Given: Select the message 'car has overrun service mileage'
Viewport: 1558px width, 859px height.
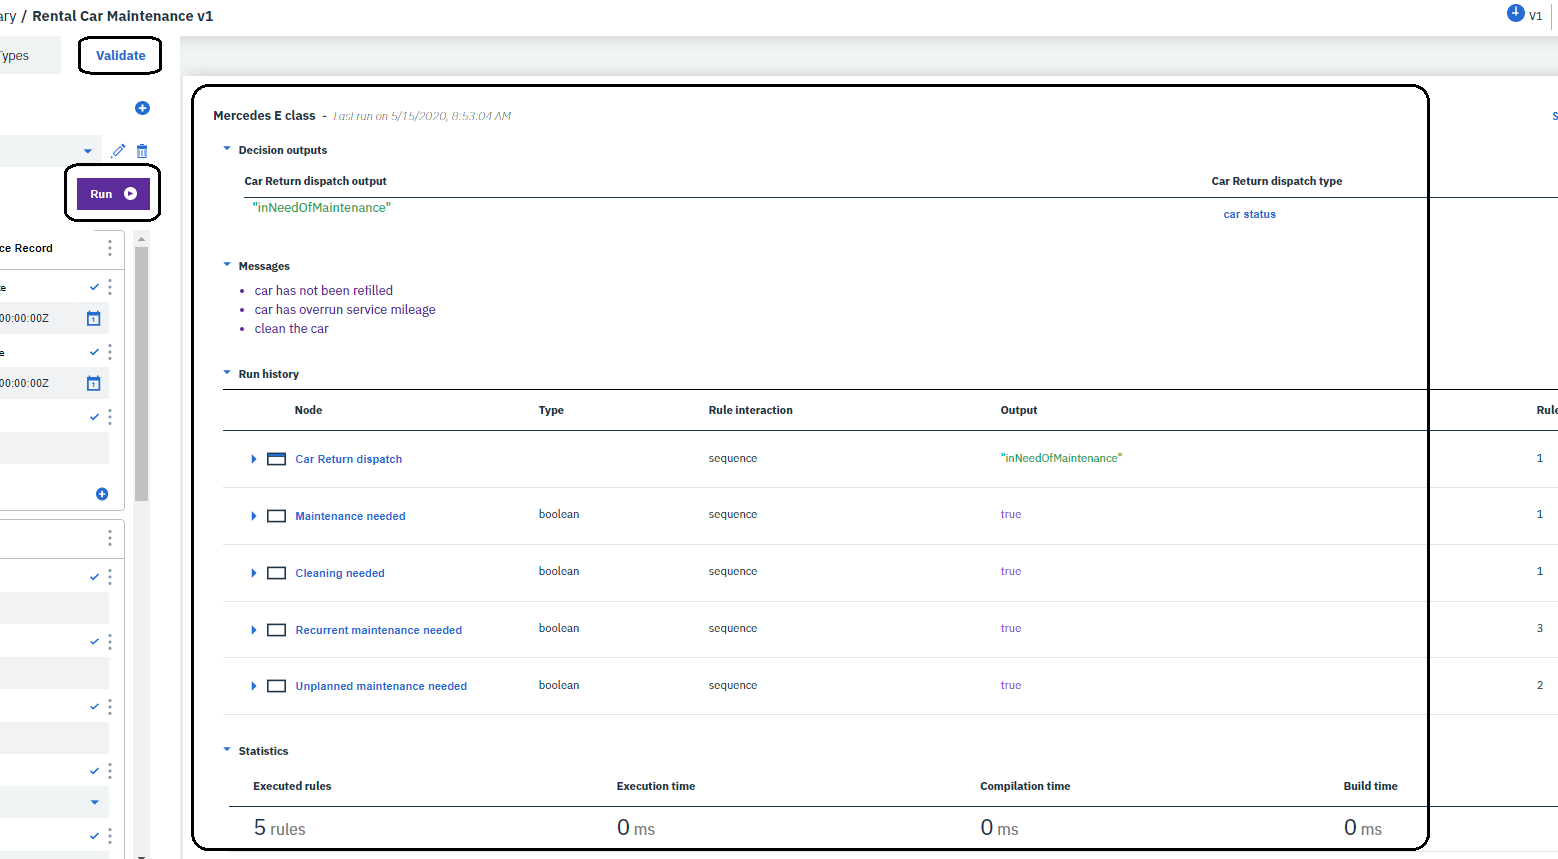Looking at the screenshot, I should 345,310.
